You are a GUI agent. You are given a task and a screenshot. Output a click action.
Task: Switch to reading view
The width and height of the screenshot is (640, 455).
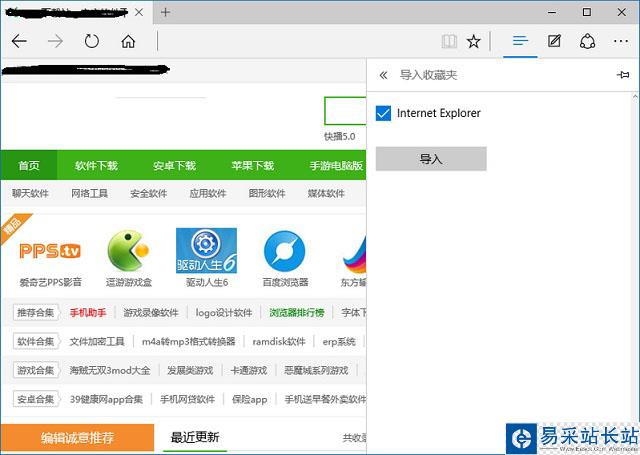449,41
